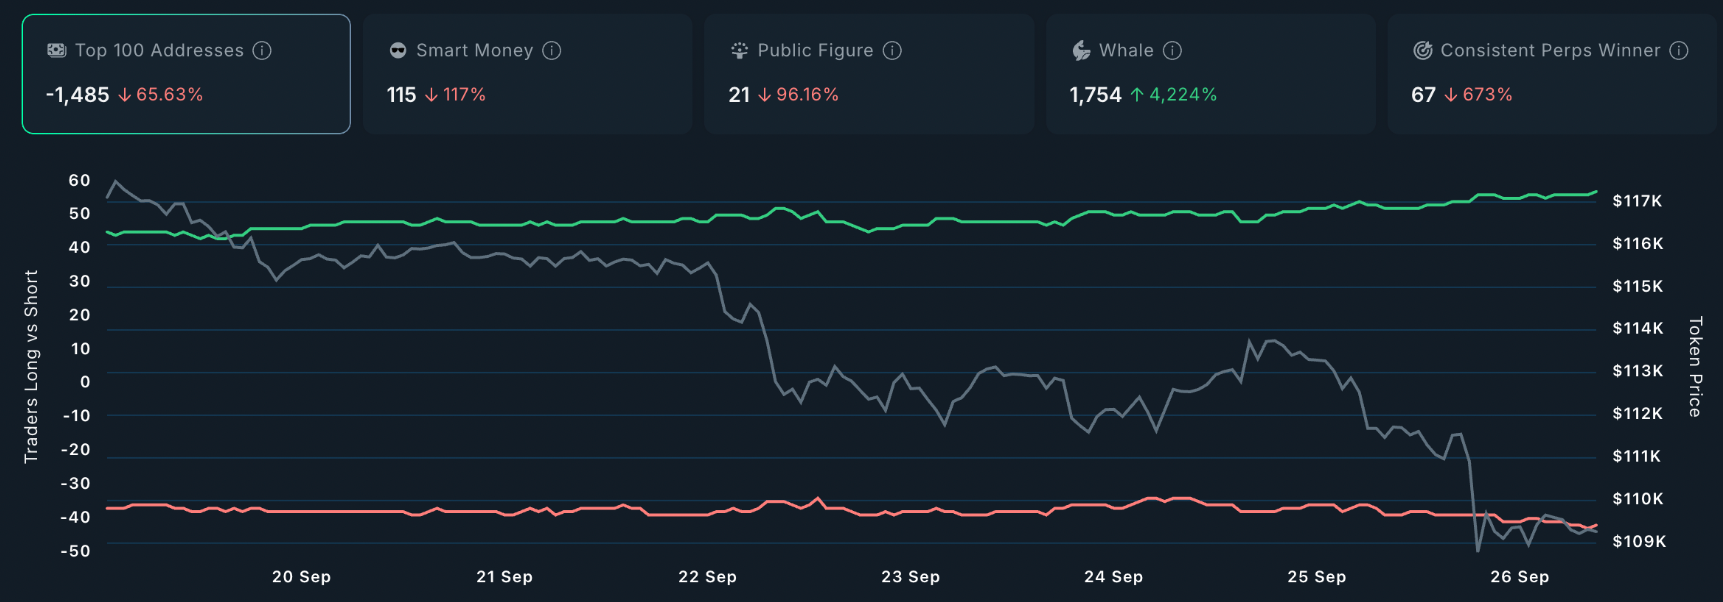Select the Top 100 Addresses tab
The image size is (1723, 602).
(186, 74)
